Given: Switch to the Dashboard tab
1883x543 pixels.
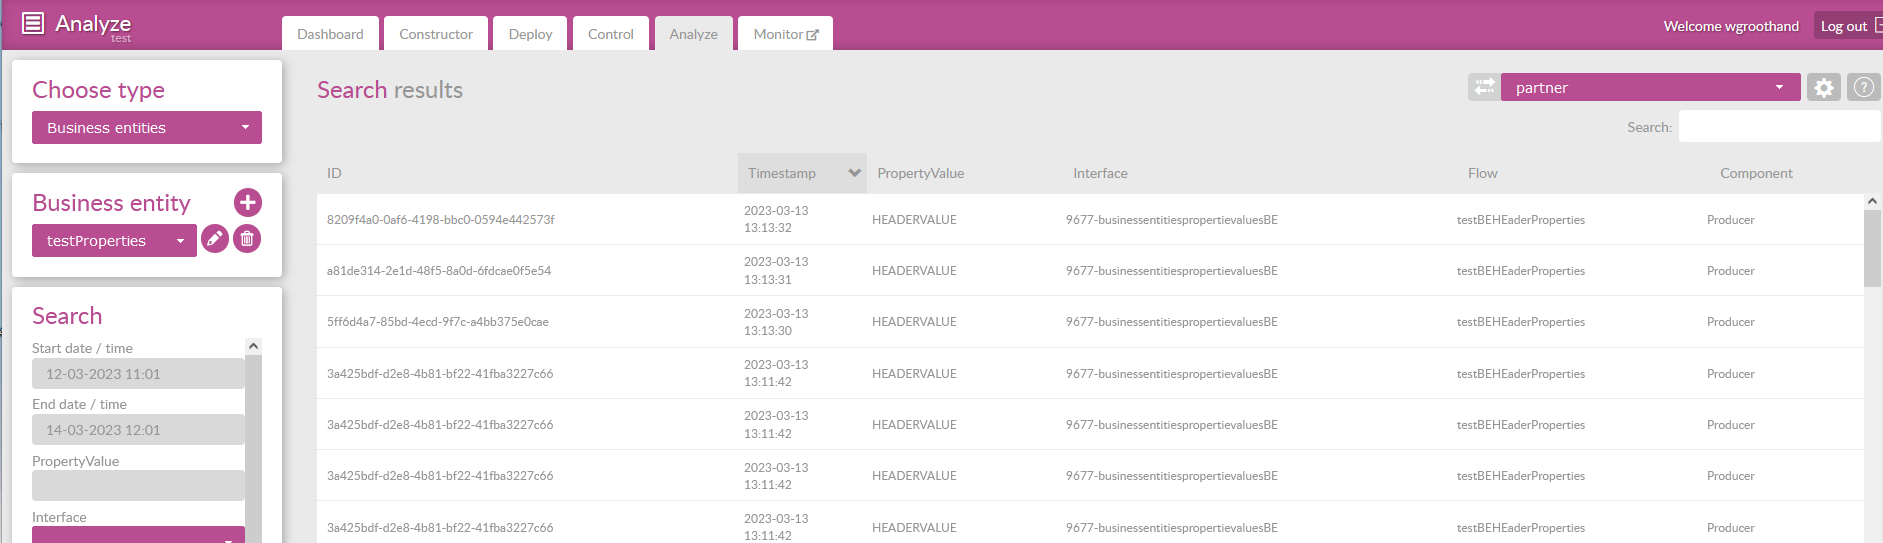Looking at the screenshot, I should 330,34.
